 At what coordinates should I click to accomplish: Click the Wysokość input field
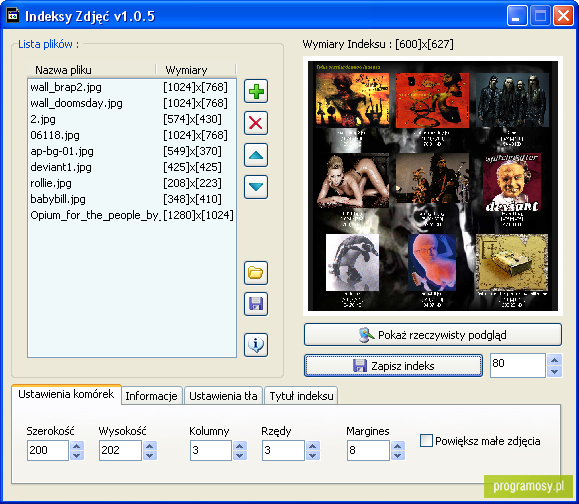120,450
